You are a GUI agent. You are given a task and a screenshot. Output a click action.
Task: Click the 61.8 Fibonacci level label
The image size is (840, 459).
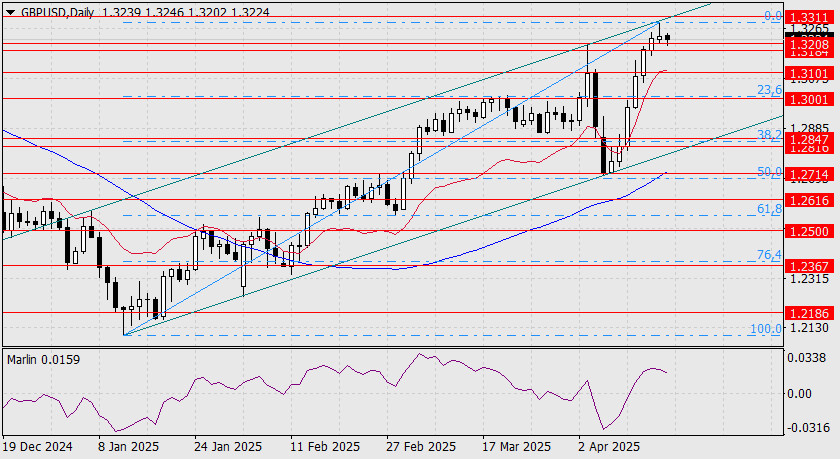point(769,209)
